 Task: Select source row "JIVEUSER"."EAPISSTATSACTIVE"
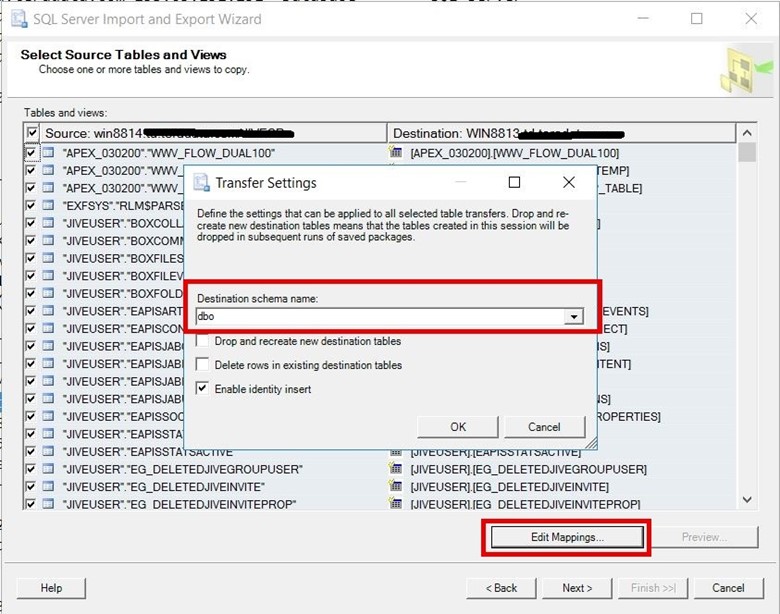[x=148, y=451]
